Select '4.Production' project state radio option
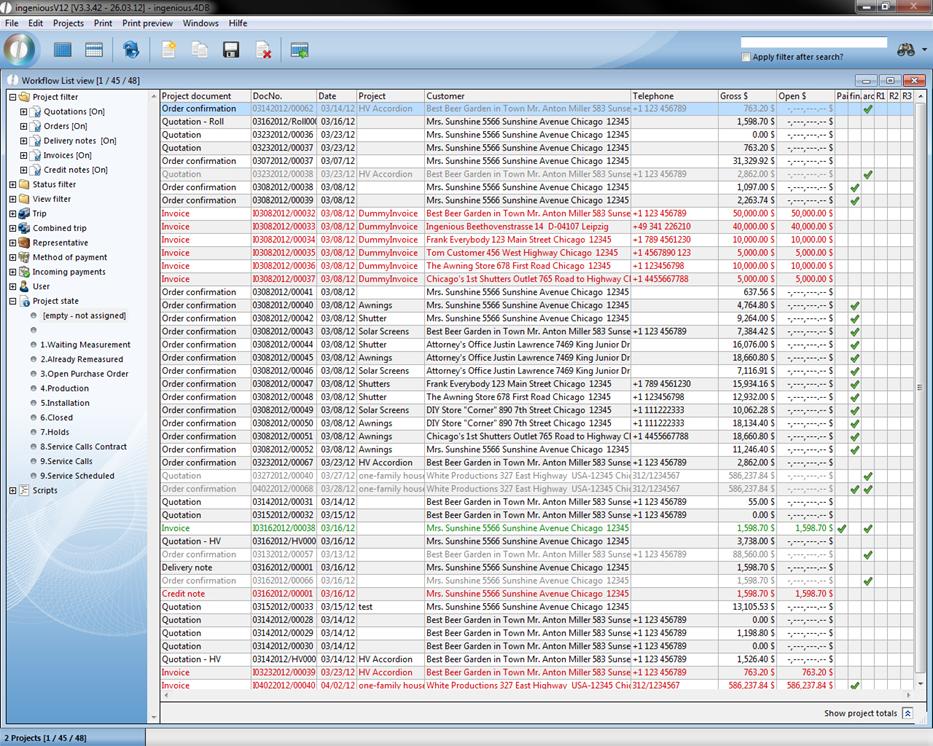The height and width of the screenshot is (746, 933). [33, 388]
